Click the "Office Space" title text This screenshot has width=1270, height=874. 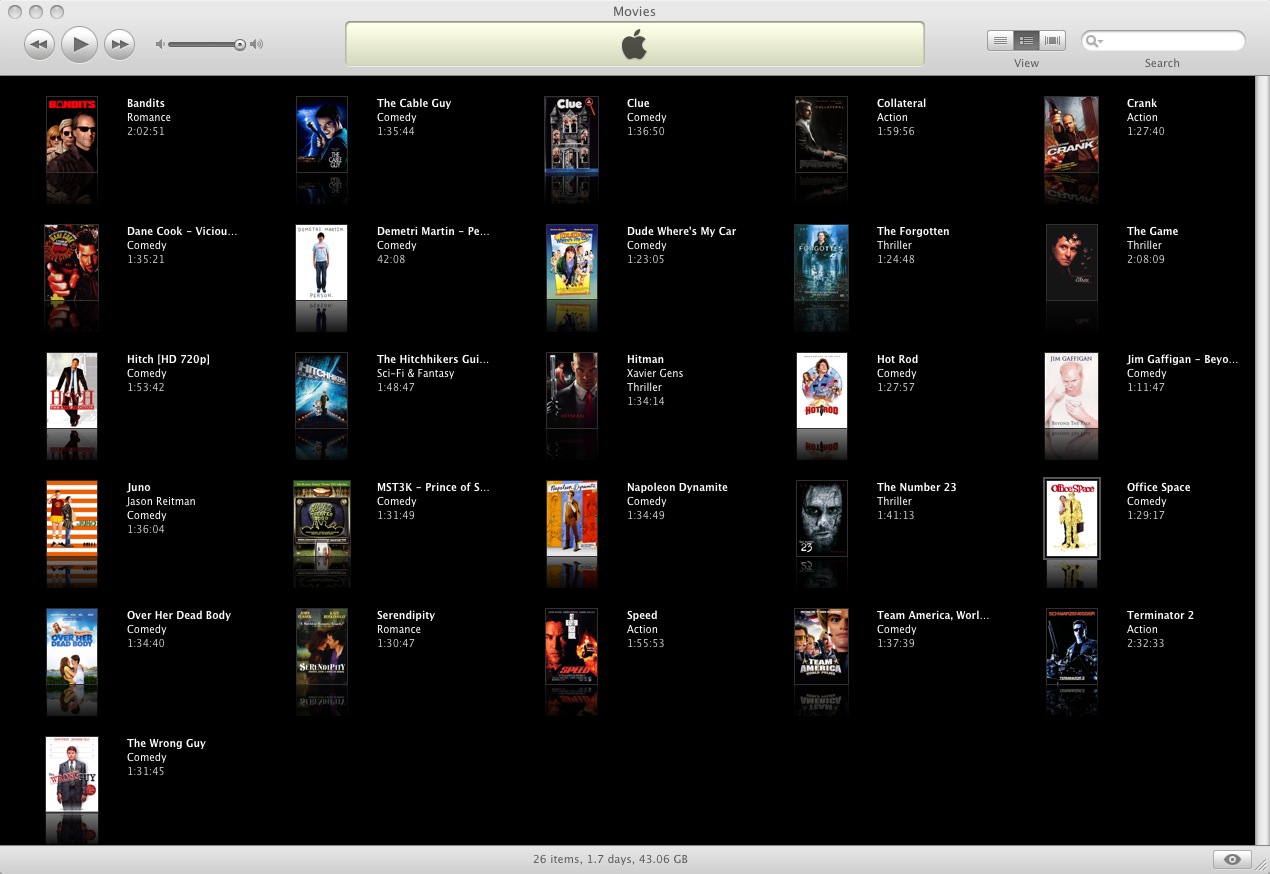(x=1158, y=487)
